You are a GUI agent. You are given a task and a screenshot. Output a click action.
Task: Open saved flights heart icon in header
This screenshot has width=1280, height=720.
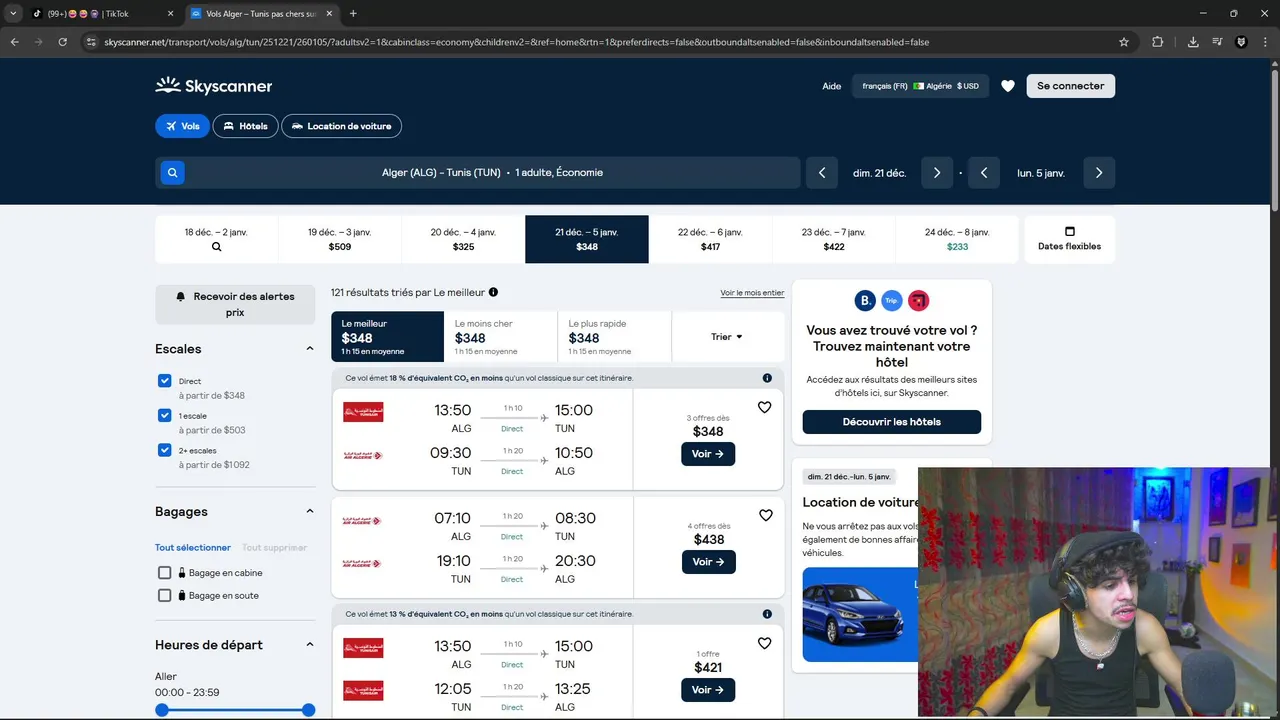pyautogui.click(x=1008, y=86)
